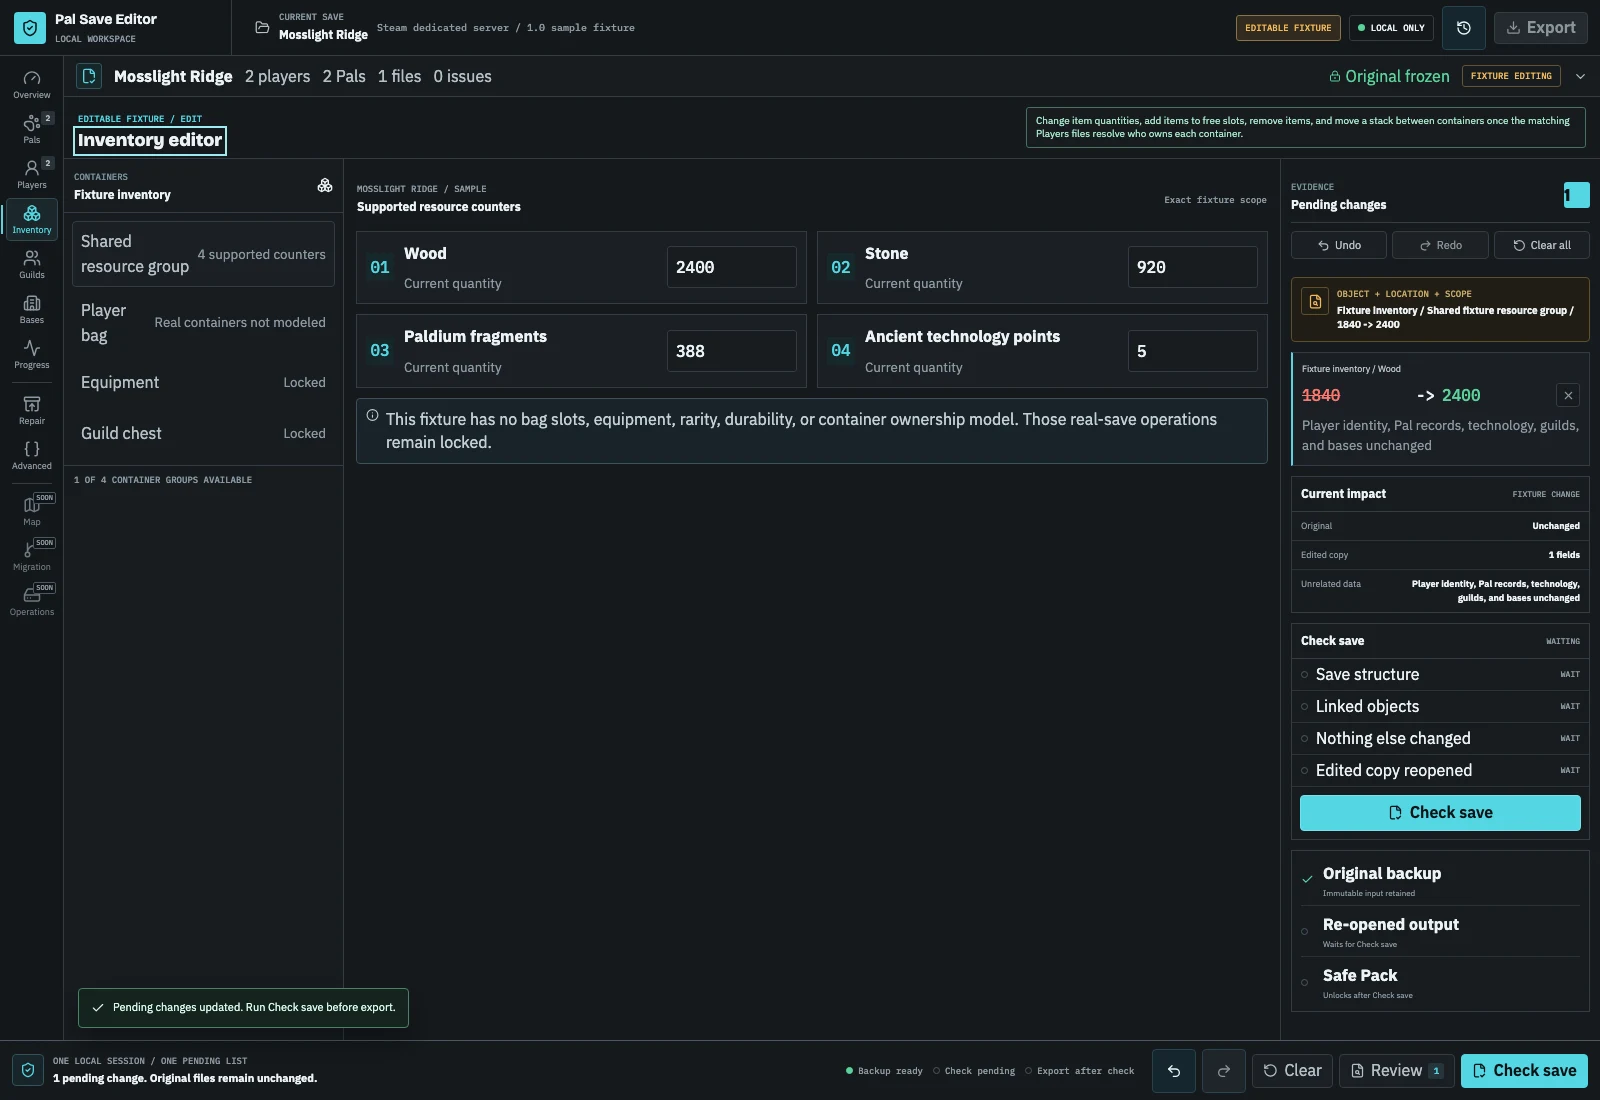
Task: Click the undo arrow icon in bottom bar
Action: click(1174, 1071)
